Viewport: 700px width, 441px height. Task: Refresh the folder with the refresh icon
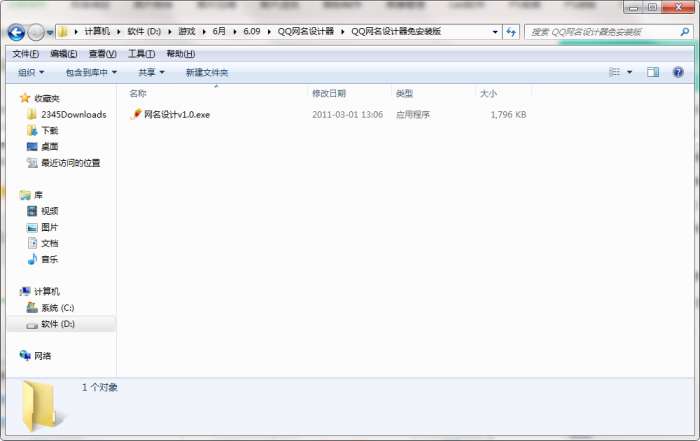click(x=511, y=32)
